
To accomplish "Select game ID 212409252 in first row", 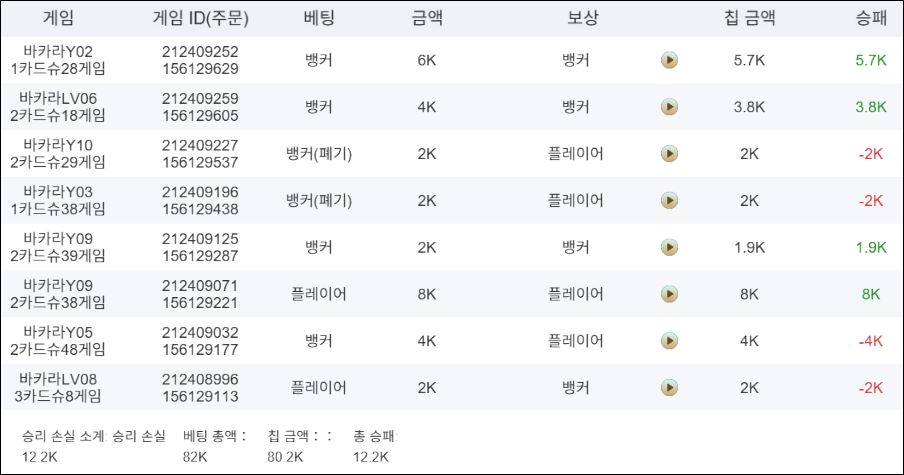I will coord(200,52).
